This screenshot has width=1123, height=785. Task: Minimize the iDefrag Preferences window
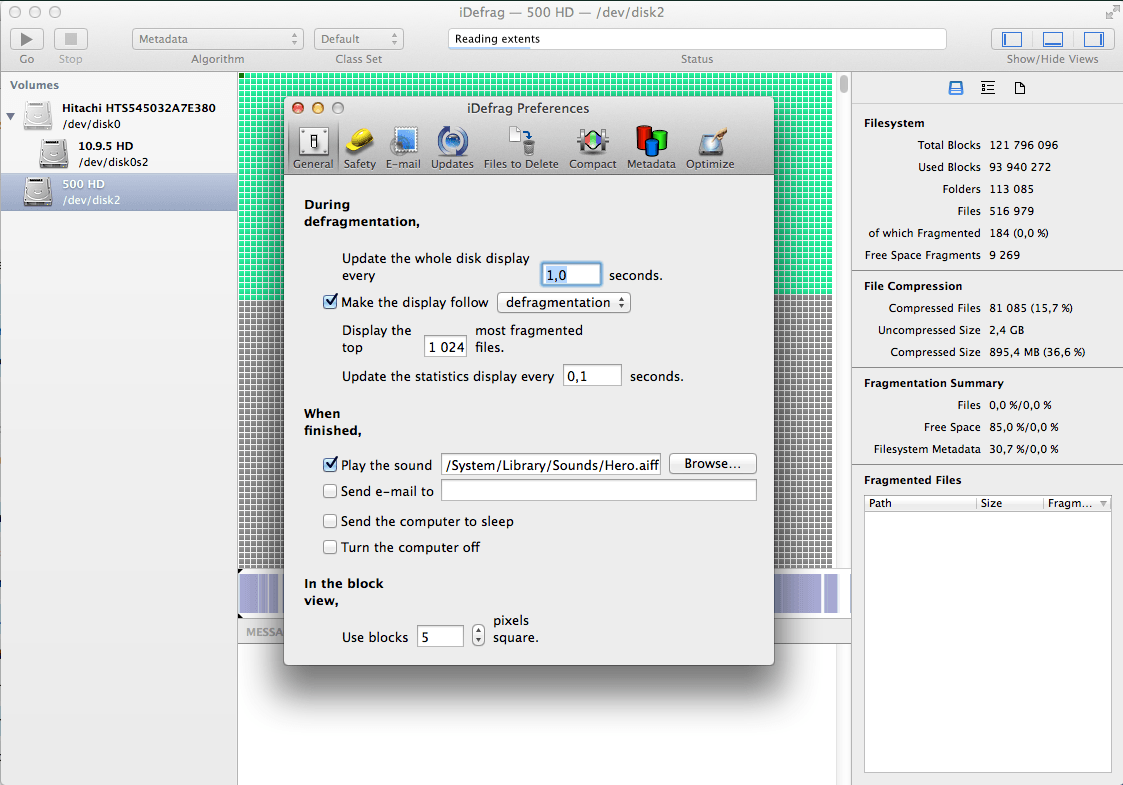(x=318, y=108)
